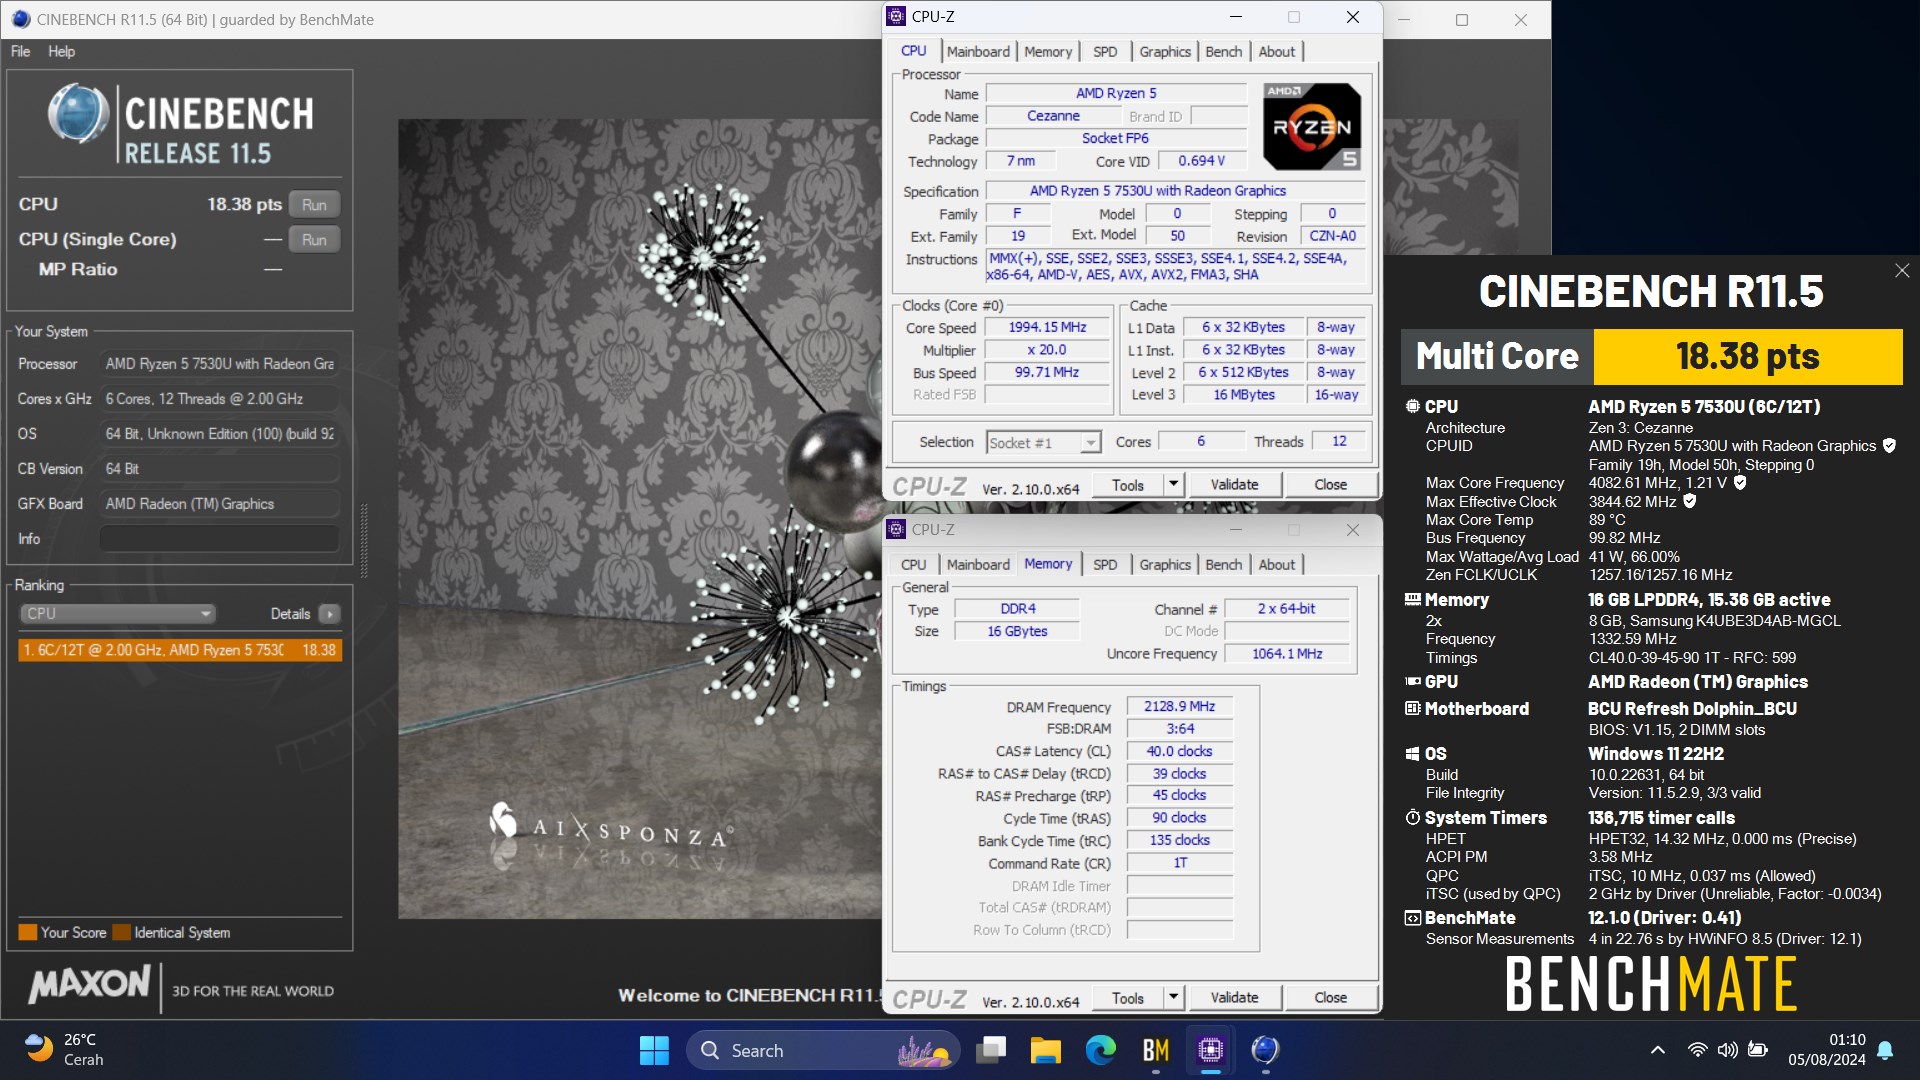1920x1080 pixels.
Task: Open notification bell icon
Action: tap(1885, 1050)
